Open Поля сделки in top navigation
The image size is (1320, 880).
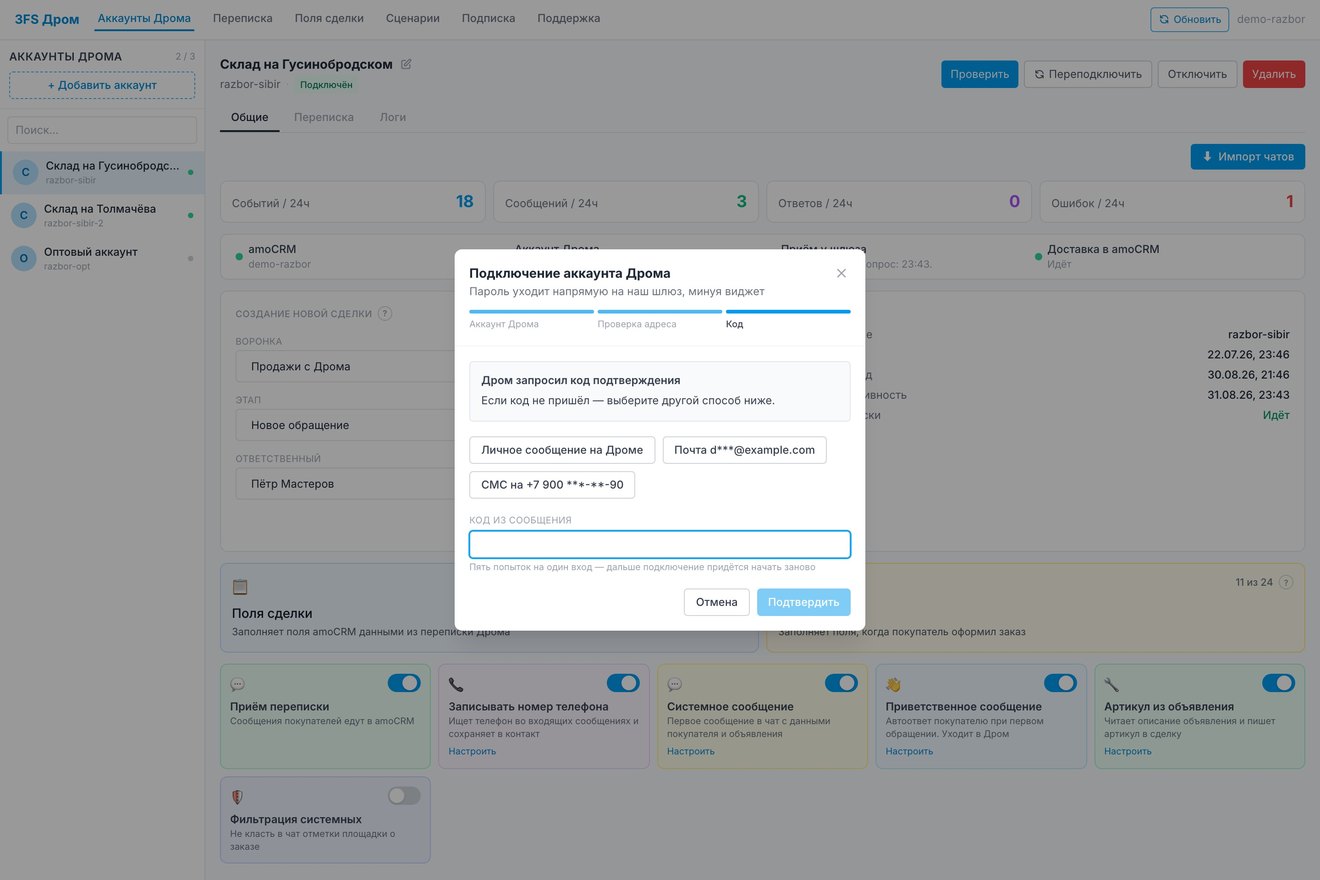point(329,18)
